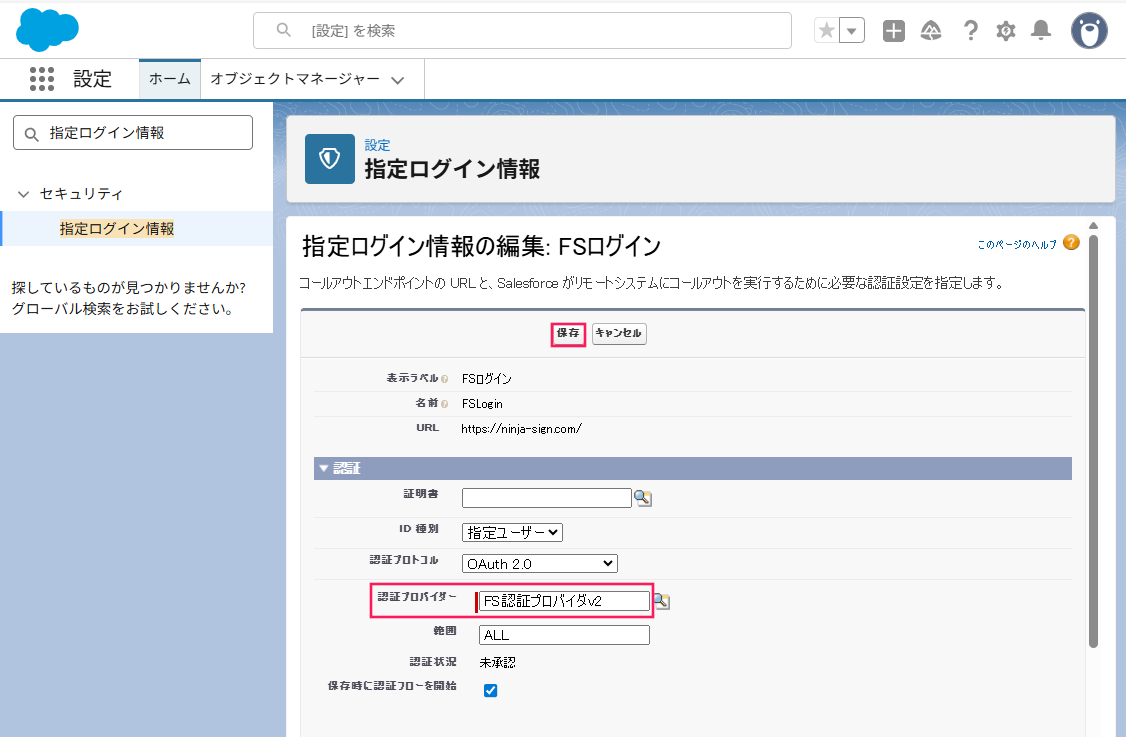Image resolution: width=1126 pixels, height=737 pixels.
Task: Click the scrollbar up arrow
Action: click(x=1094, y=226)
